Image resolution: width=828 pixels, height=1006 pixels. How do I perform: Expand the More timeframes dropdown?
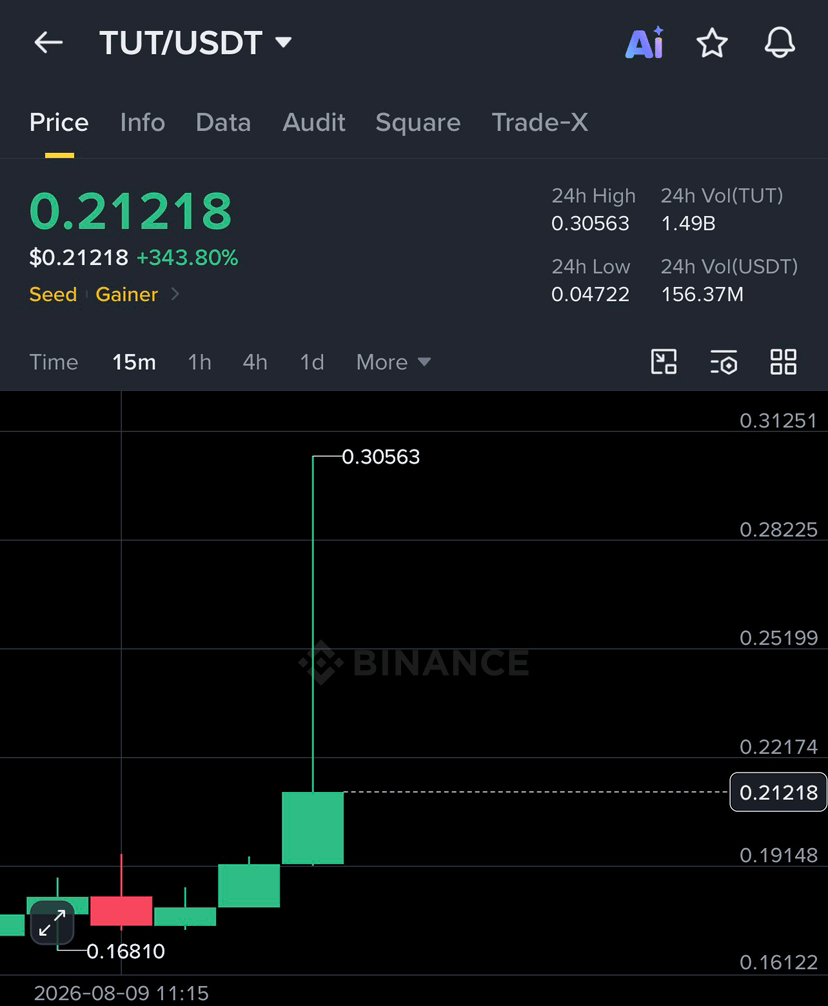pyautogui.click(x=393, y=362)
